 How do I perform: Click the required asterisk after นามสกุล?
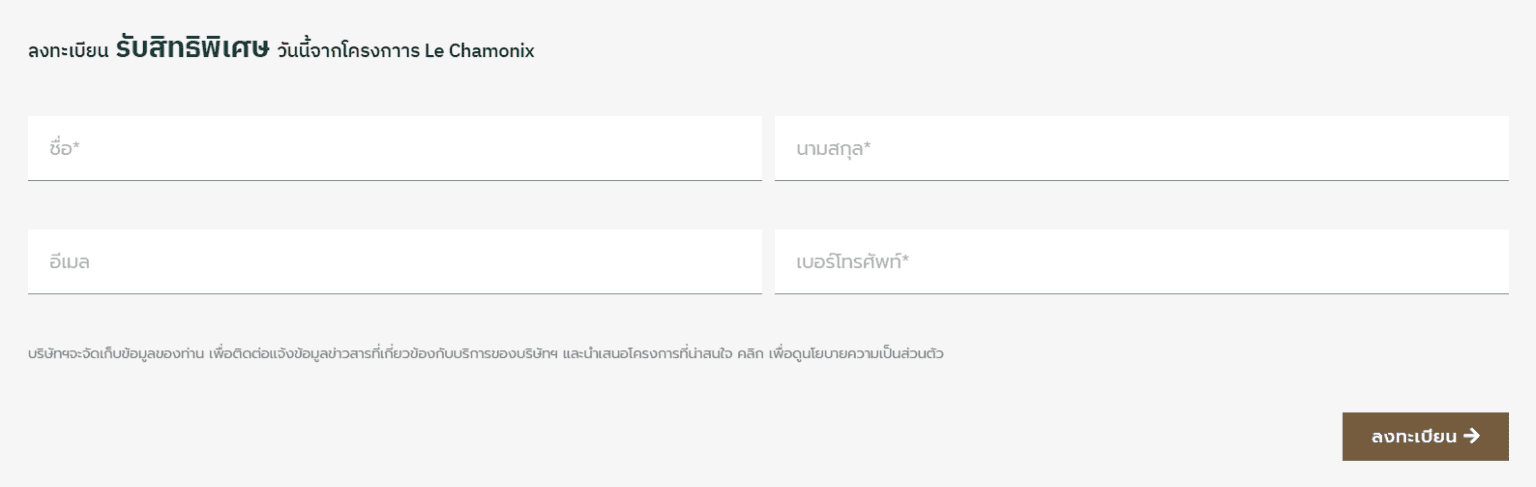(x=867, y=146)
